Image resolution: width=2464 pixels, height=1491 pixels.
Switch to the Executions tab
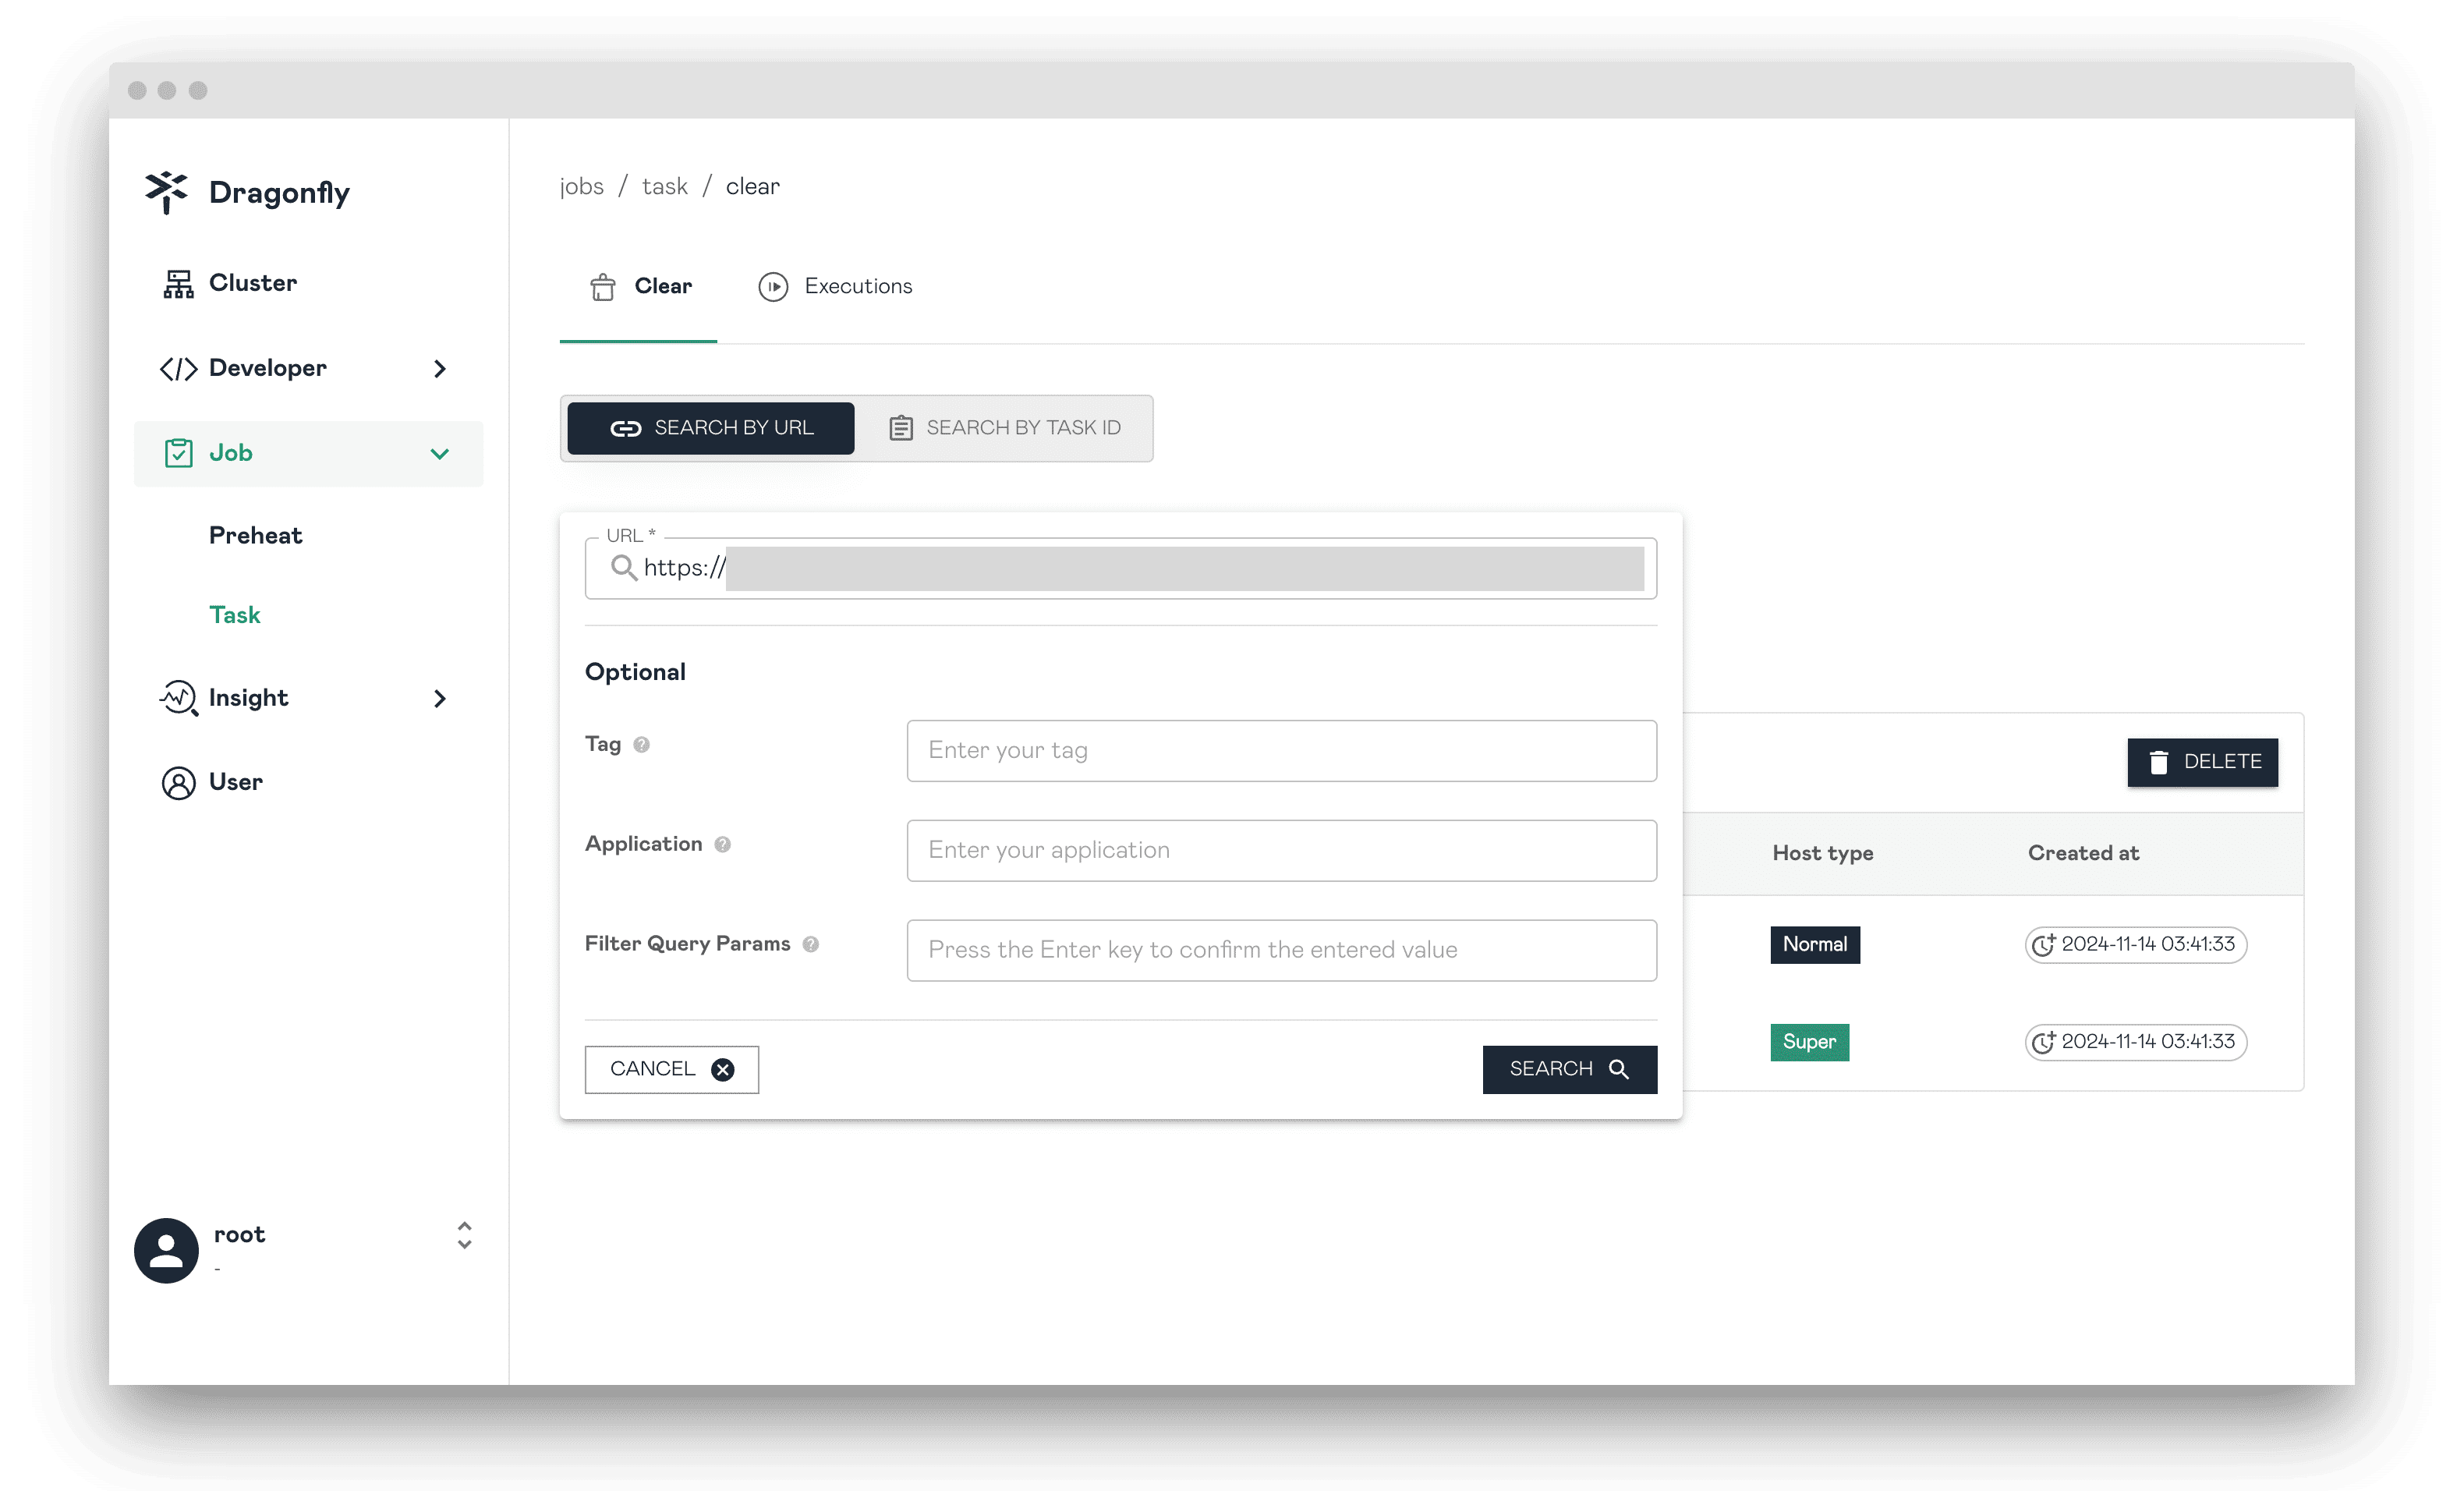coord(835,287)
